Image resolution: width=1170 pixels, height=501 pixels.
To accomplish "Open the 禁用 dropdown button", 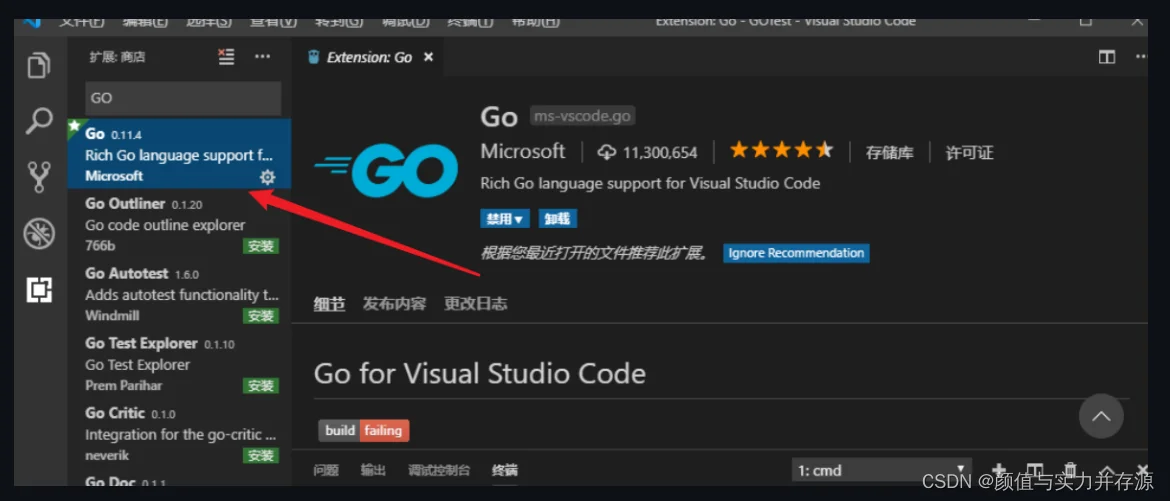I will tap(505, 219).
